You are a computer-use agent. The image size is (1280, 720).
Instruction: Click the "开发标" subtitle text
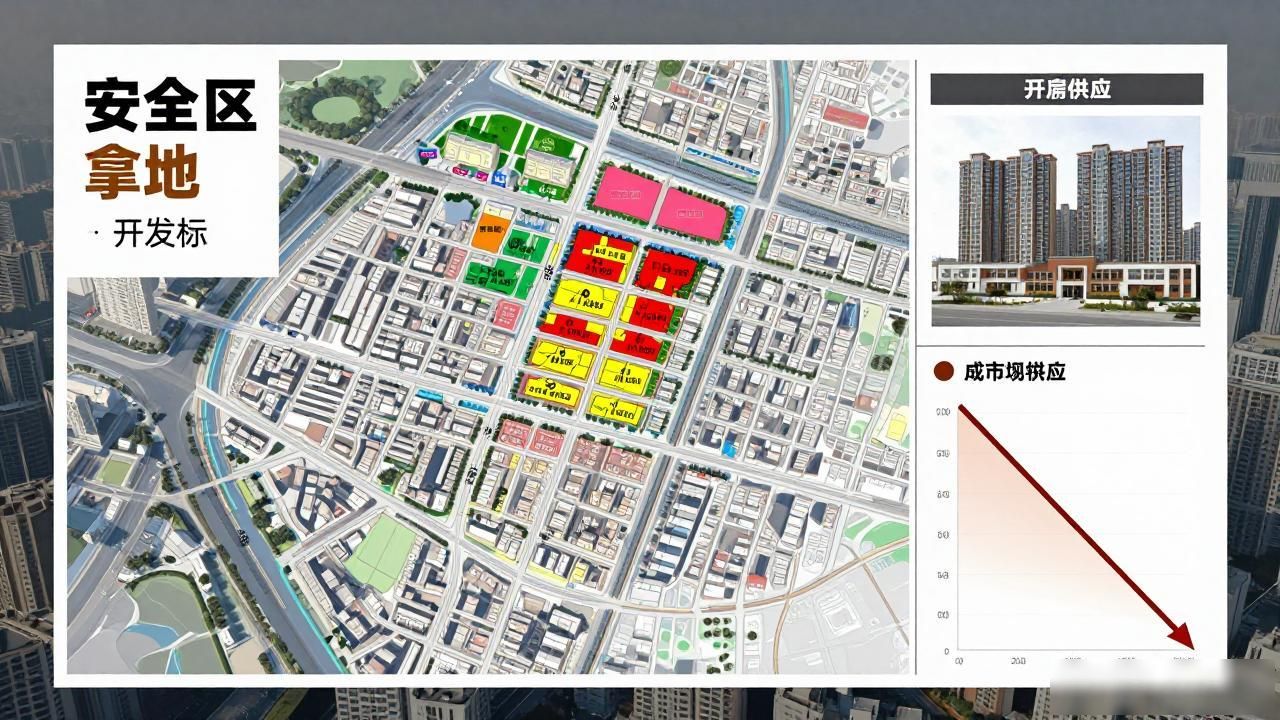point(160,234)
